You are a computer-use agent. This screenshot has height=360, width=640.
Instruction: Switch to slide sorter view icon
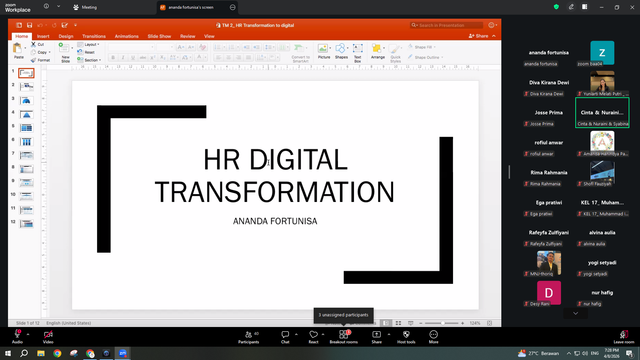(398, 323)
